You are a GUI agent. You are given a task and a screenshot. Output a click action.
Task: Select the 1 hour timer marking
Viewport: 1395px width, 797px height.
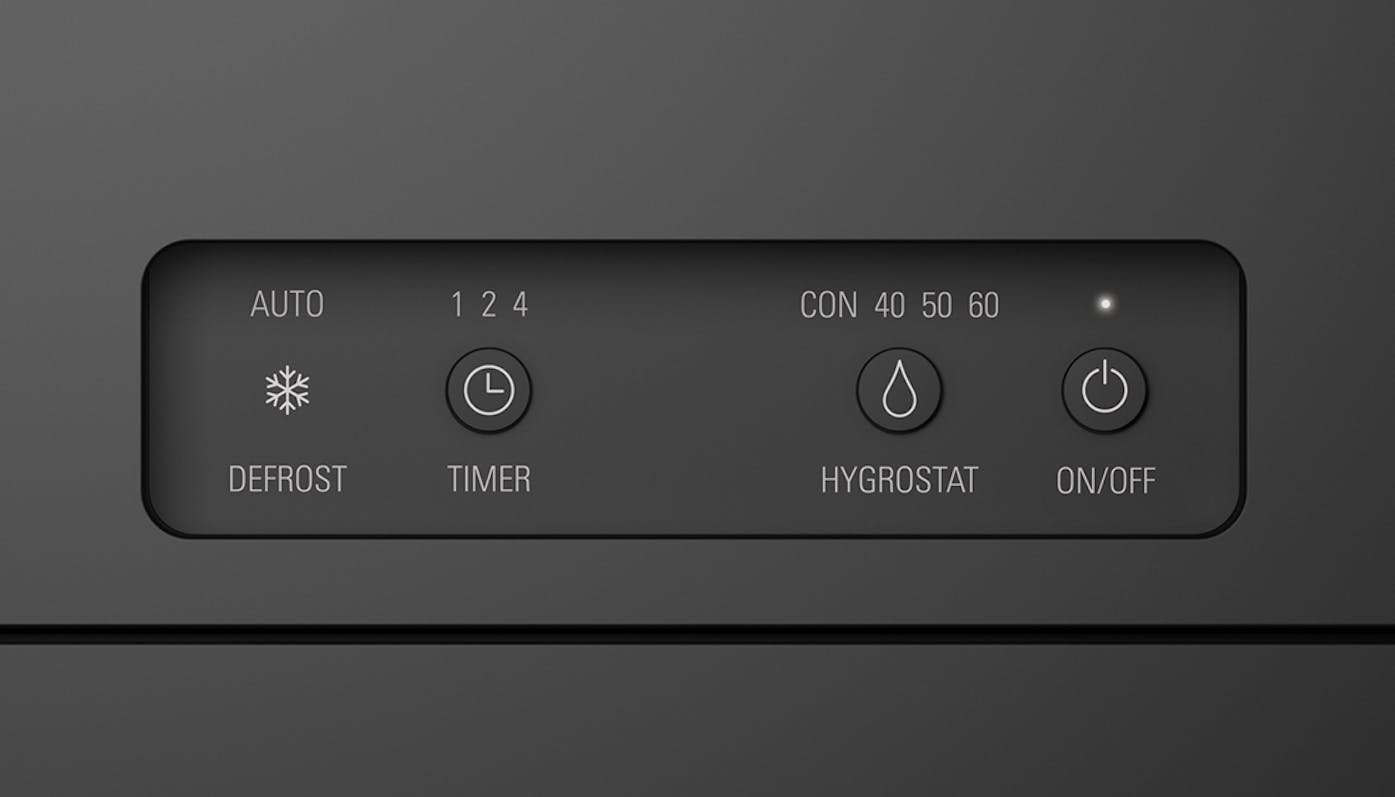pos(457,305)
